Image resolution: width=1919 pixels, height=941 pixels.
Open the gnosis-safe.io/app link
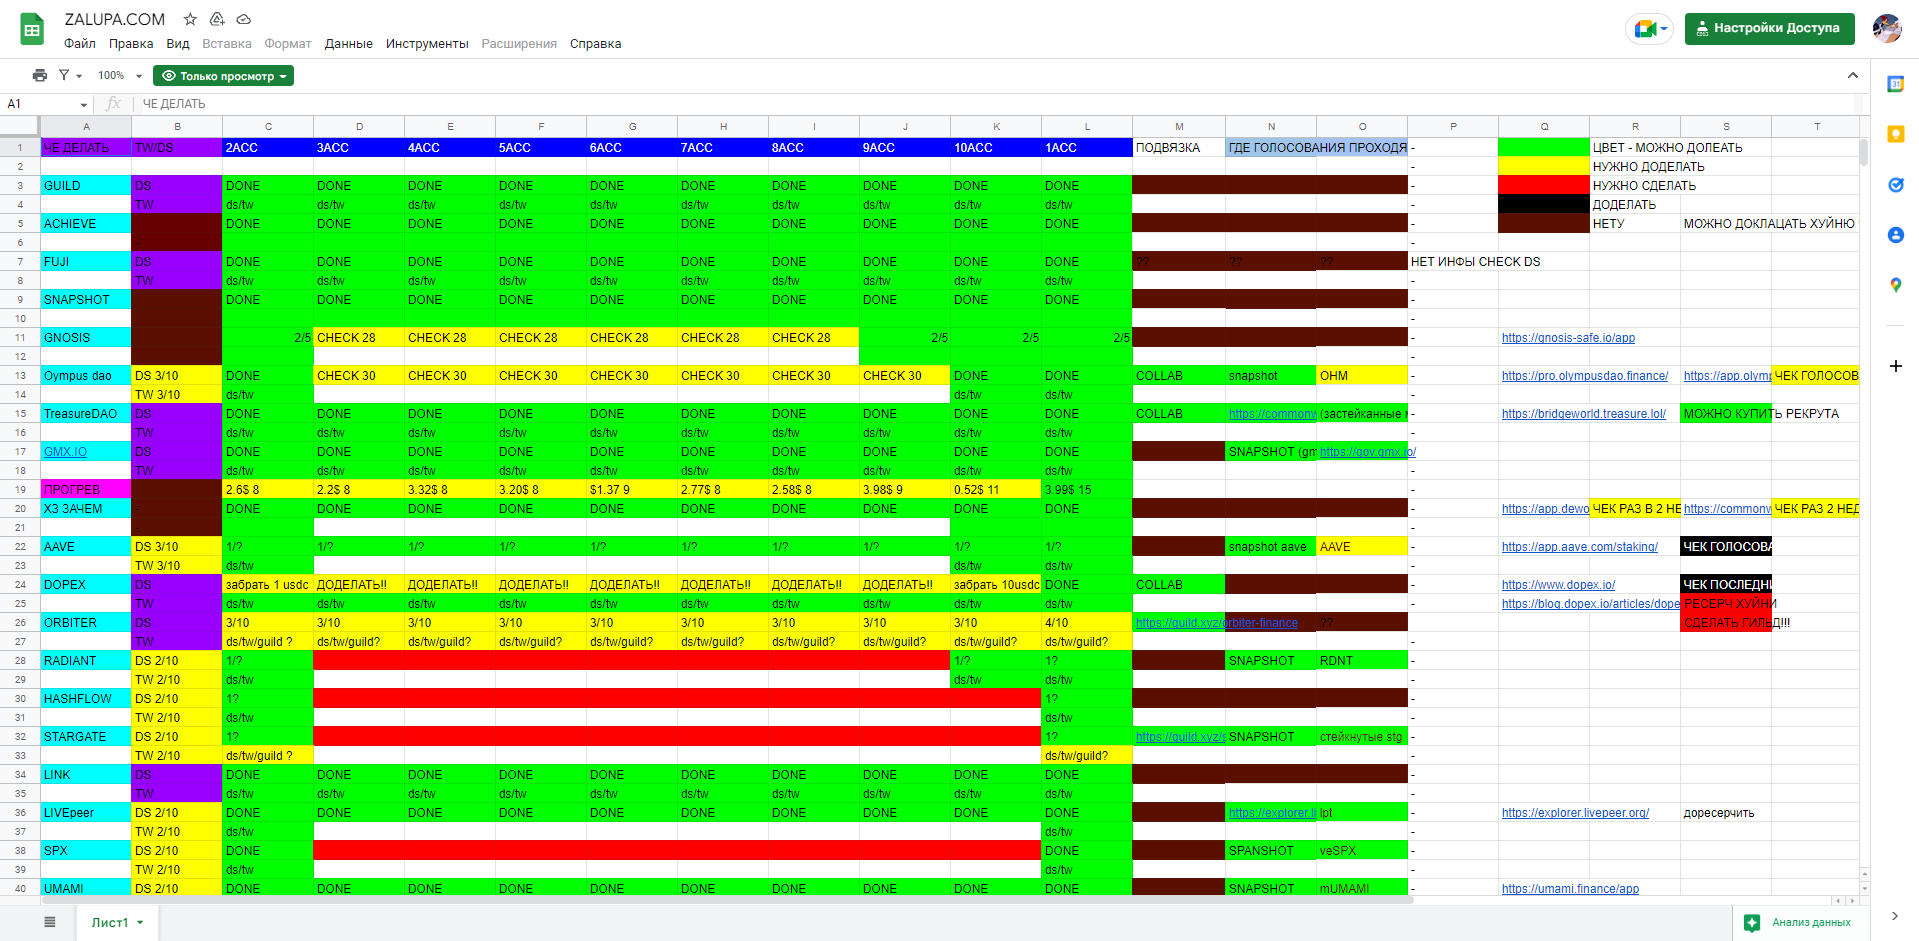point(1567,338)
